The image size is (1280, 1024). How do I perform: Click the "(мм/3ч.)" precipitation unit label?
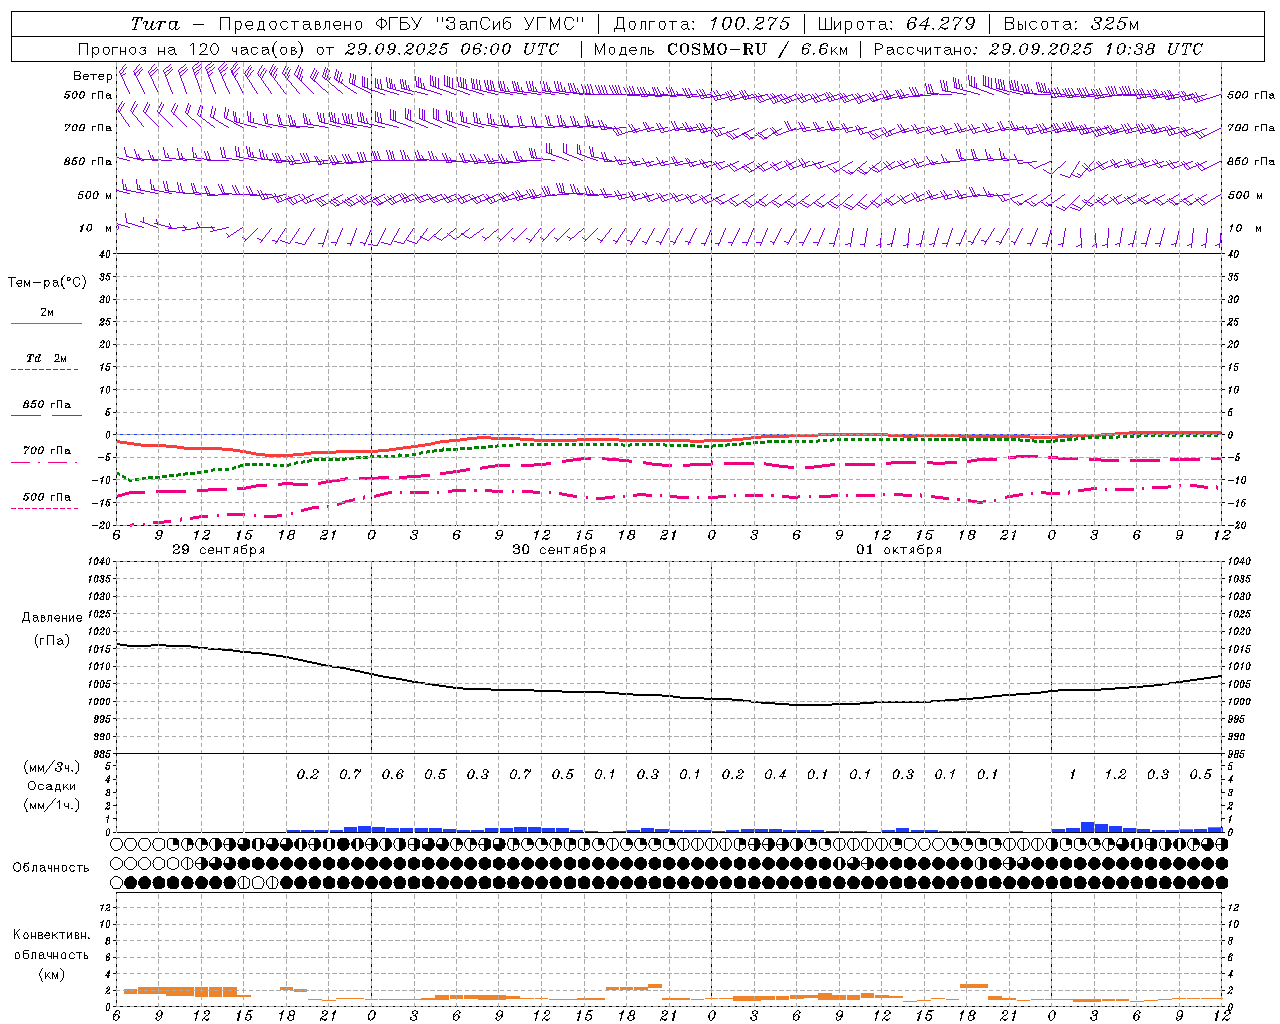(52, 768)
